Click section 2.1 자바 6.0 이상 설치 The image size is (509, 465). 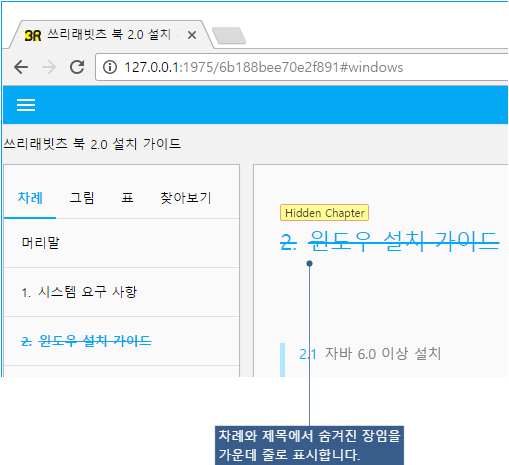(x=370, y=354)
